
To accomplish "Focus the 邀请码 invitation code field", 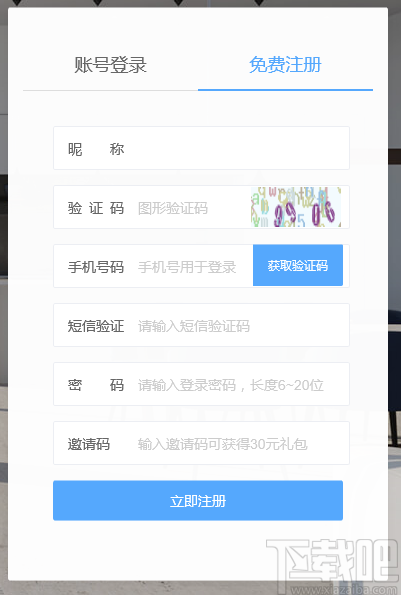I will coord(201,443).
